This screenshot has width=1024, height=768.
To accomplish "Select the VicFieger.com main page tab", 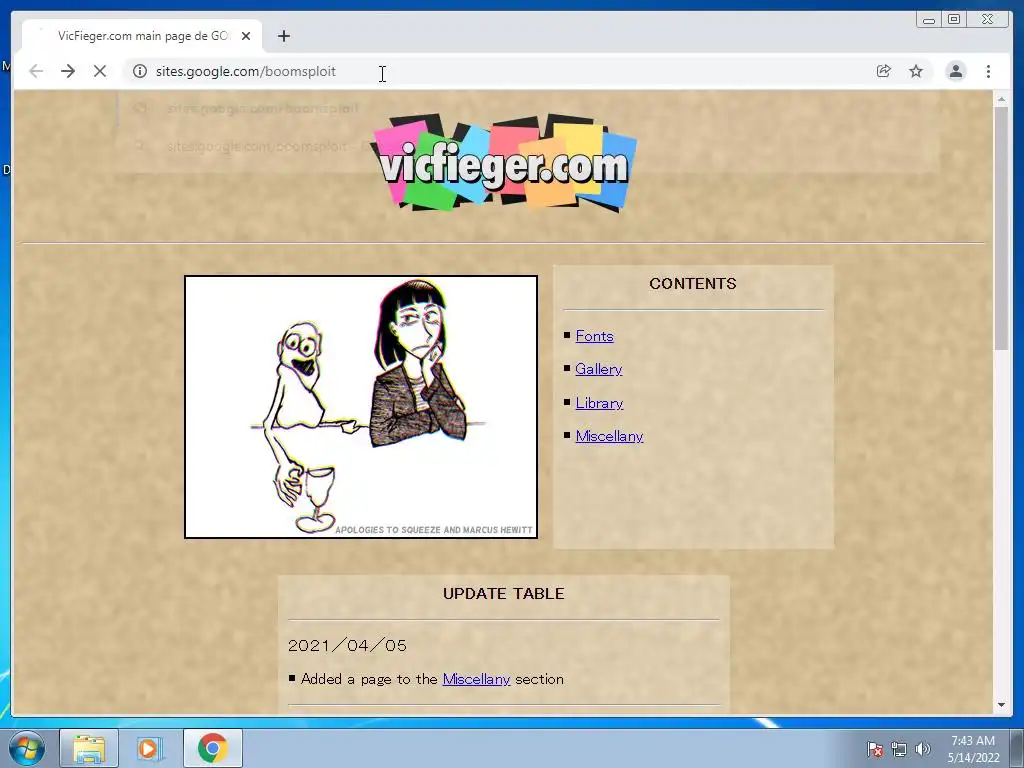I will point(142,36).
